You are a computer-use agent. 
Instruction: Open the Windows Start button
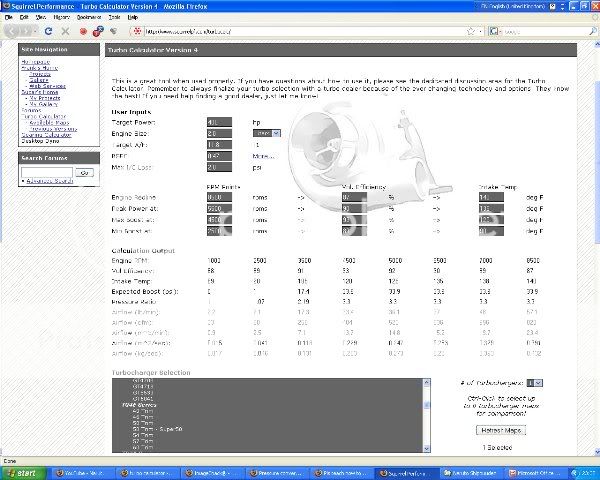tap(24, 472)
